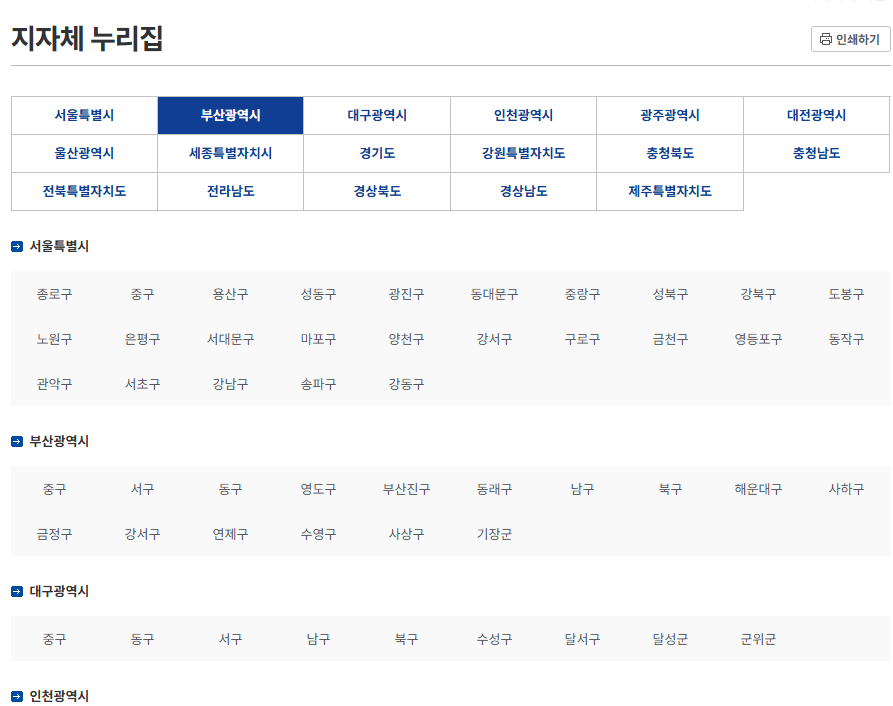Click the 관악구 link
Image resolution: width=893 pixels, height=706 pixels.
(55, 384)
